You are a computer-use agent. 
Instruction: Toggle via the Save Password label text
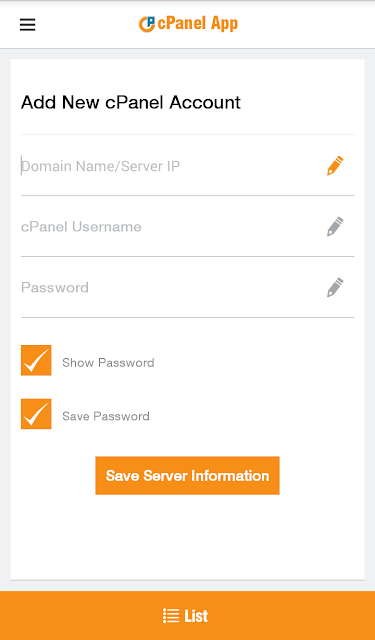(x=106, y=416)
